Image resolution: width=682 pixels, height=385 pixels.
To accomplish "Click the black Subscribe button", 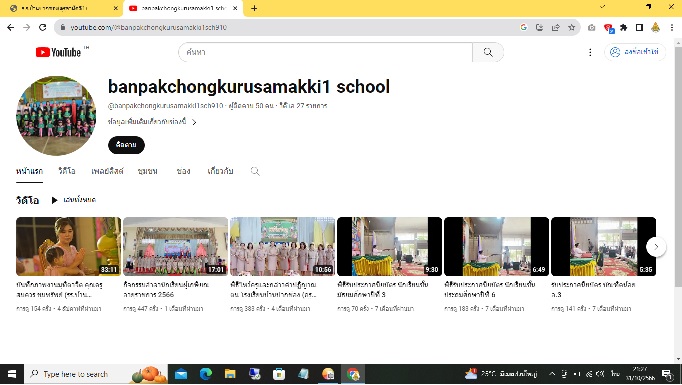I will click(x=126, y=145).
